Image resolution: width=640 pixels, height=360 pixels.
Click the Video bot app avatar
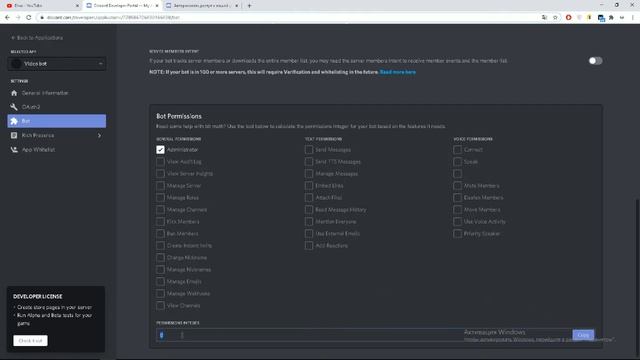pyautogui.click(x=16, y=64)
